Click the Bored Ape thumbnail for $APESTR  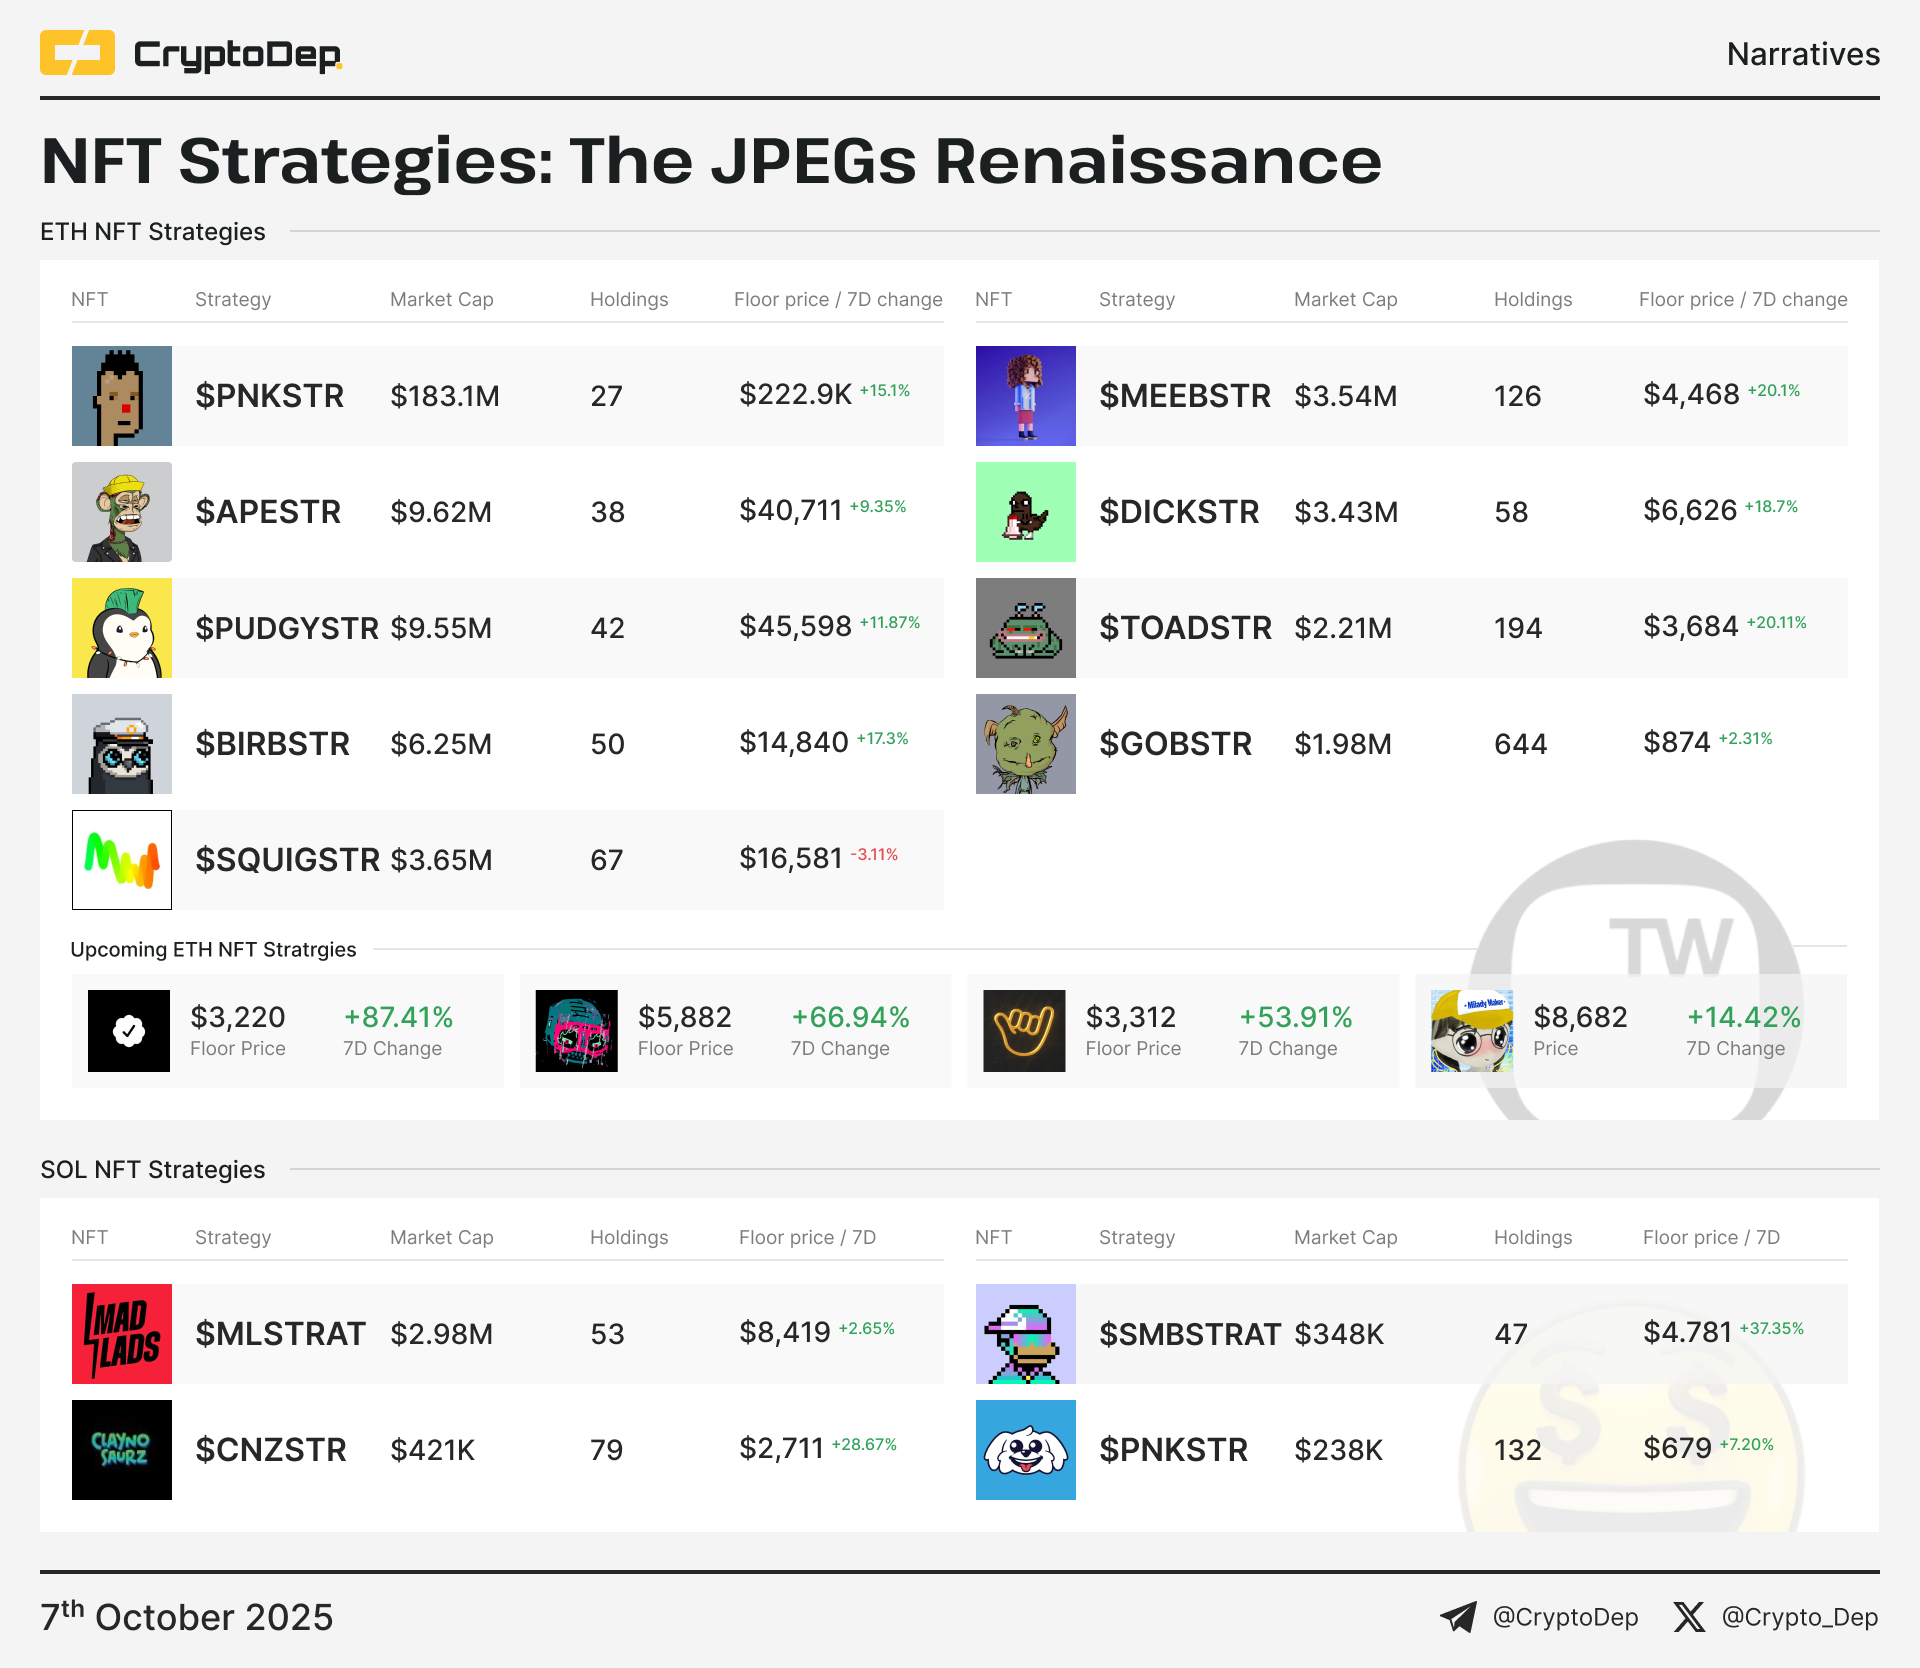[122, 512]
